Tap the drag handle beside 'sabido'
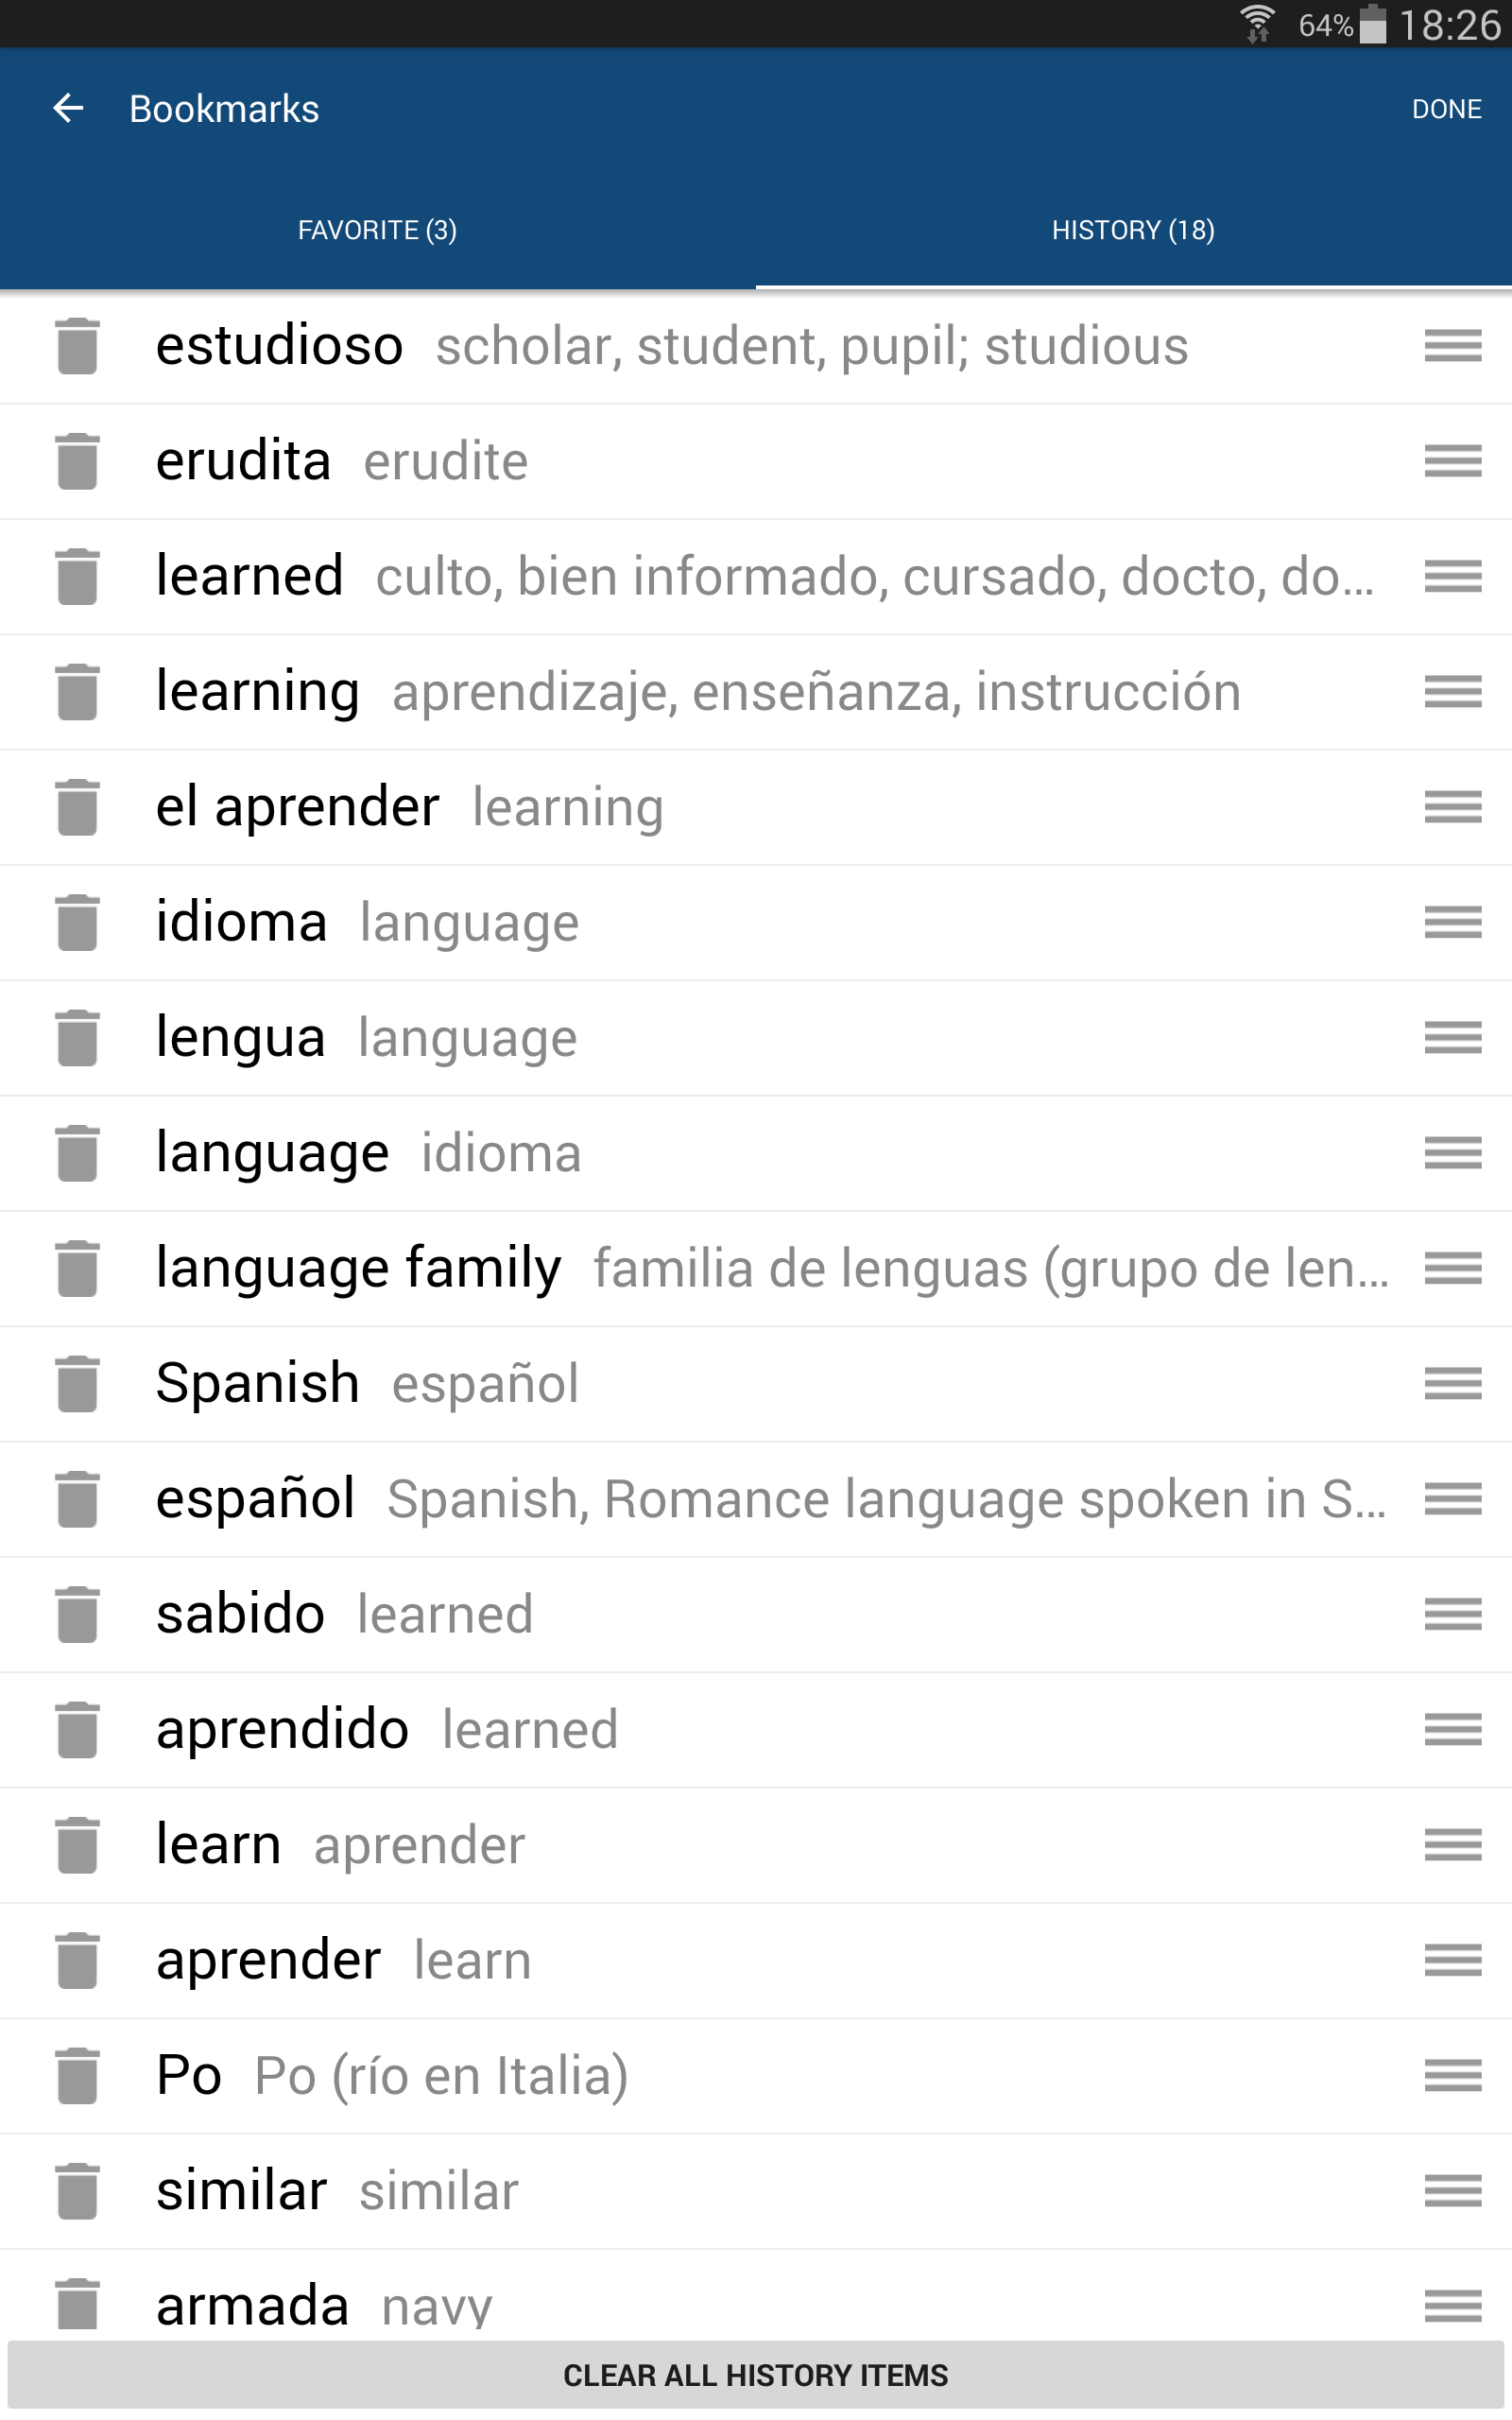1512x2420 pixels. click(x=1452, y=1614)
